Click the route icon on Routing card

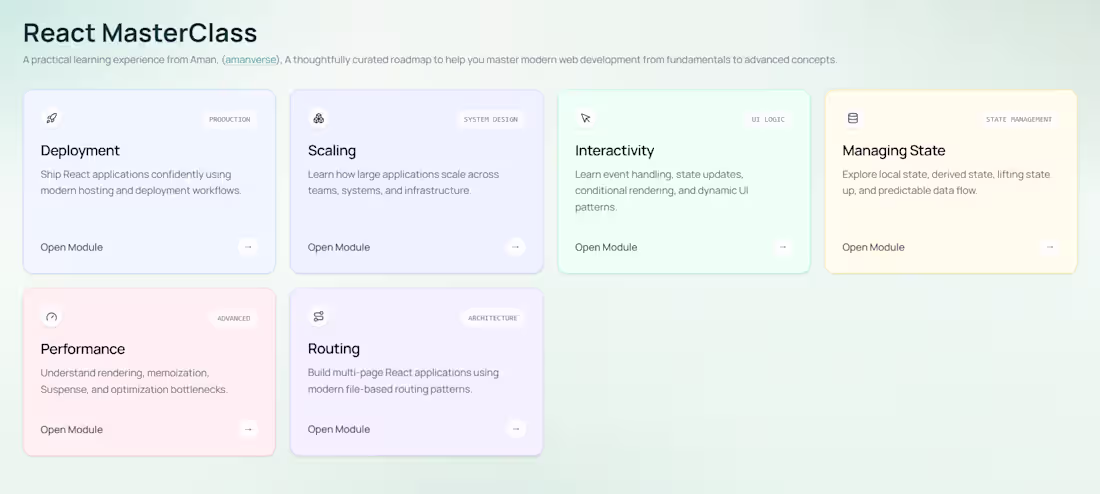318,317
